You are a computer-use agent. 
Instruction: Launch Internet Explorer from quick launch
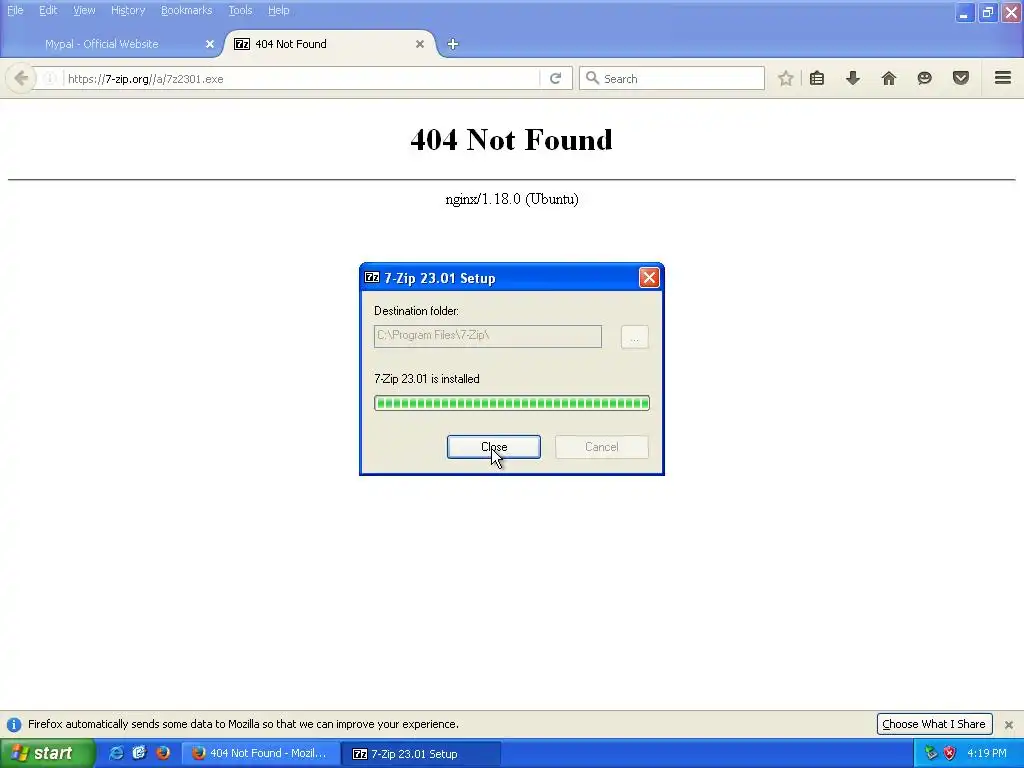click(x=116, y=753)
